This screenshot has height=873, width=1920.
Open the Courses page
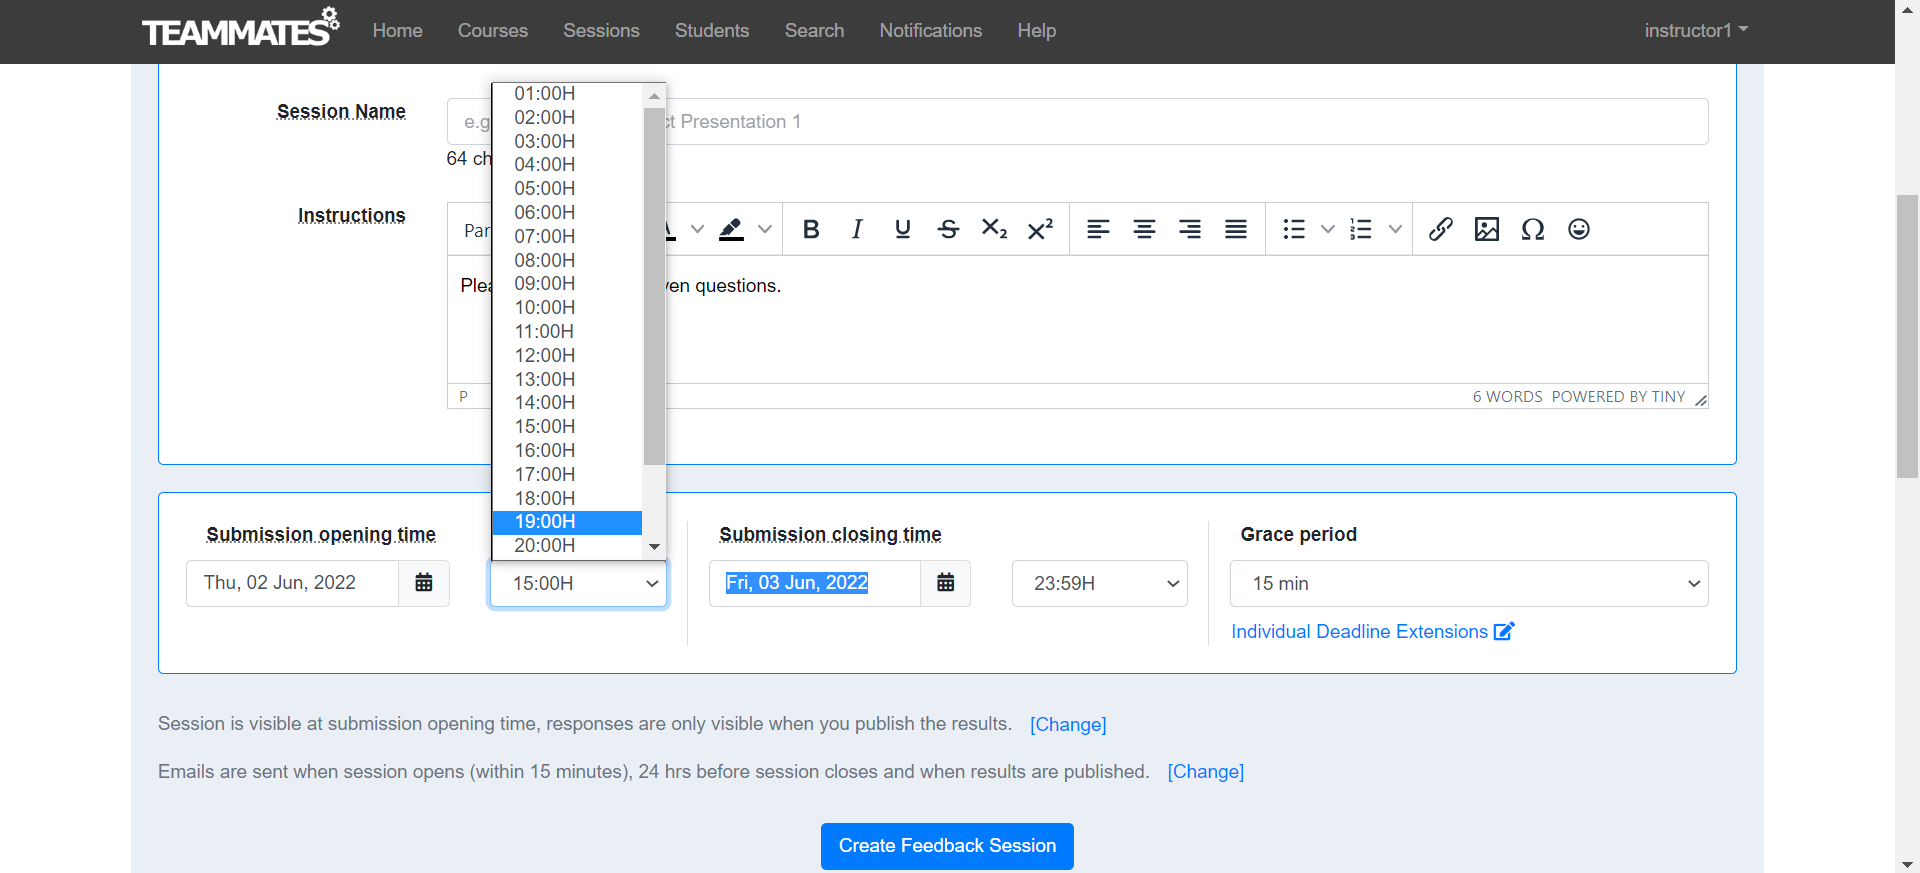tap(492, 31)
